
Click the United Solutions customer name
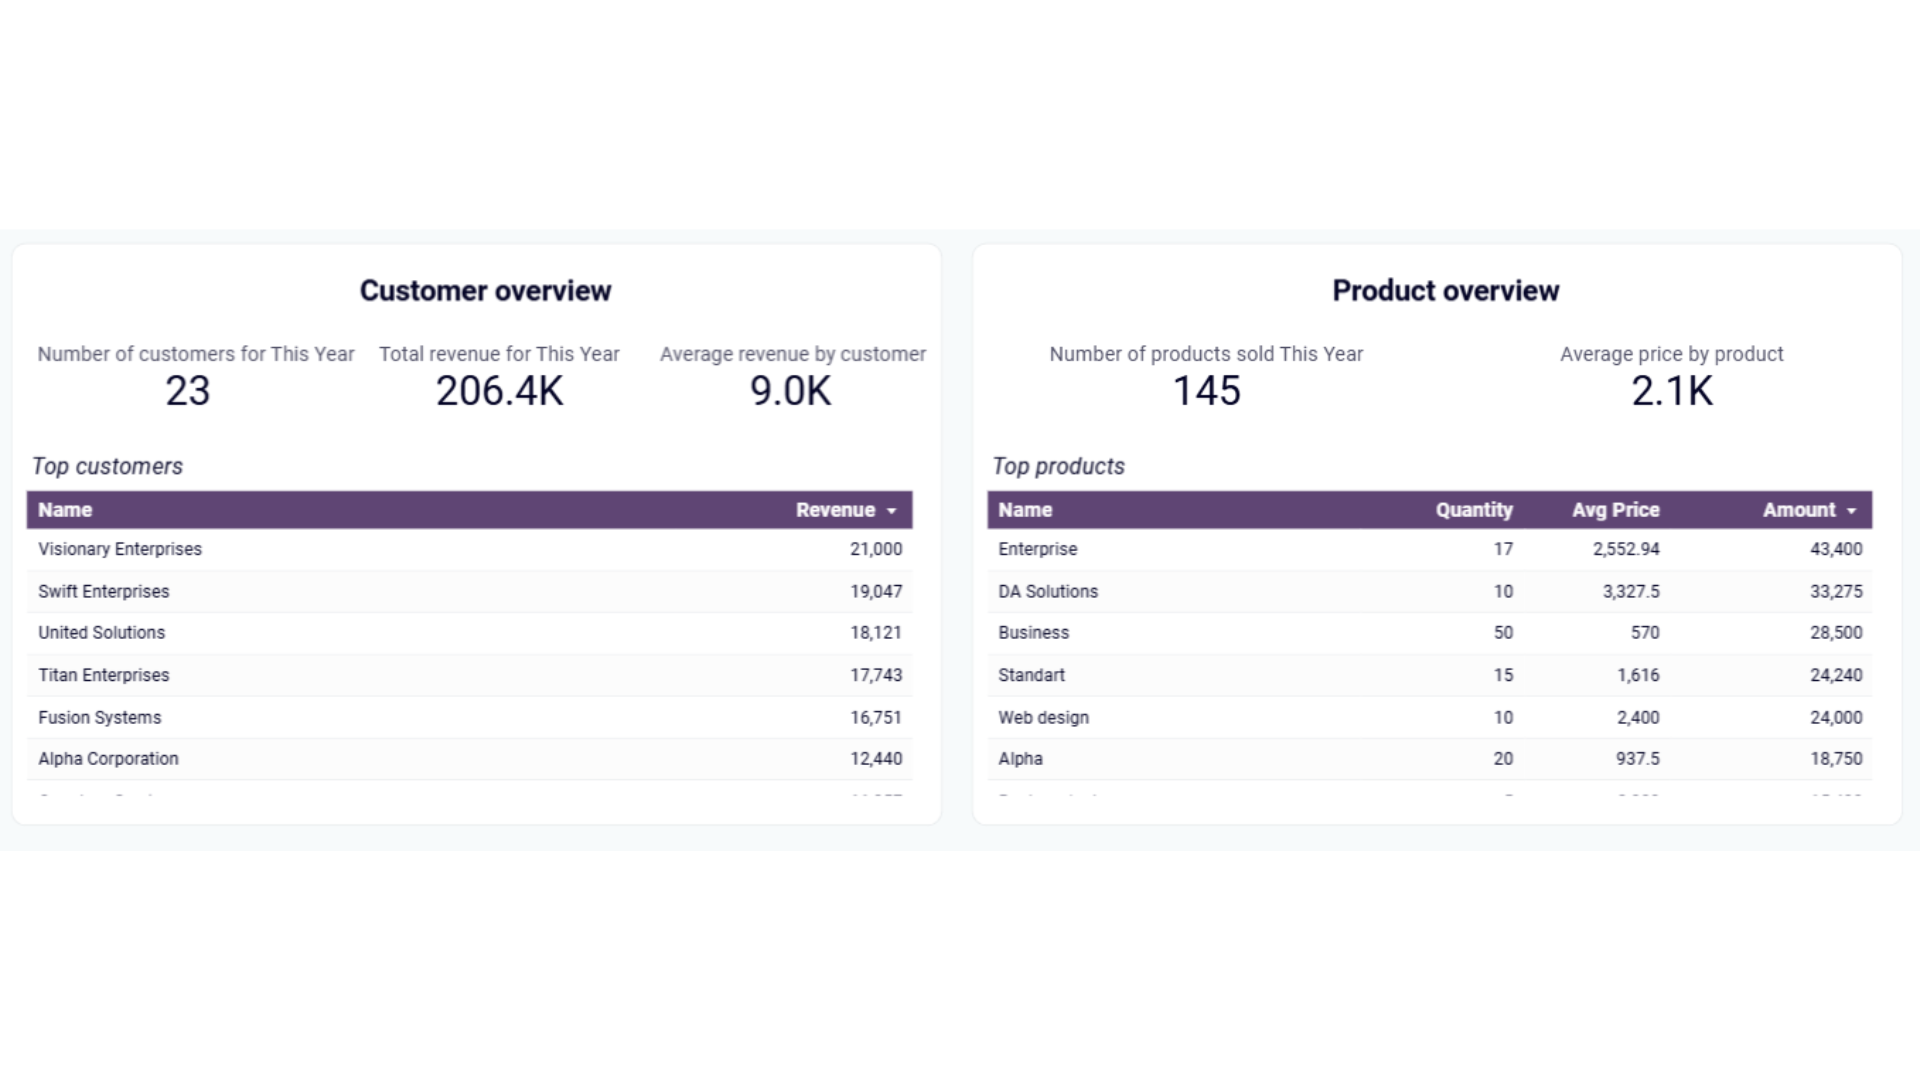(102, 633)
